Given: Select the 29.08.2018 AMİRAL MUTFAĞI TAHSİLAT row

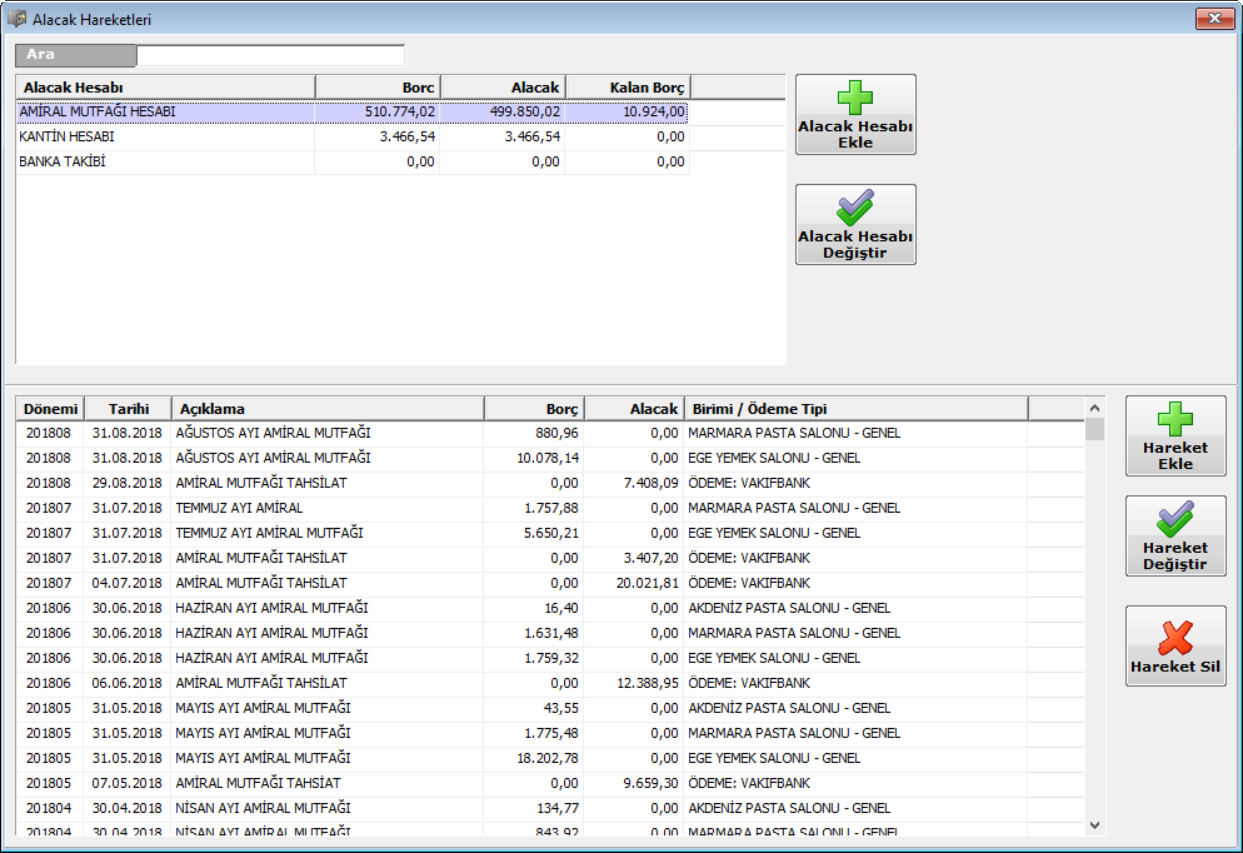Looking at the screenshot, I should pos(261,483).
